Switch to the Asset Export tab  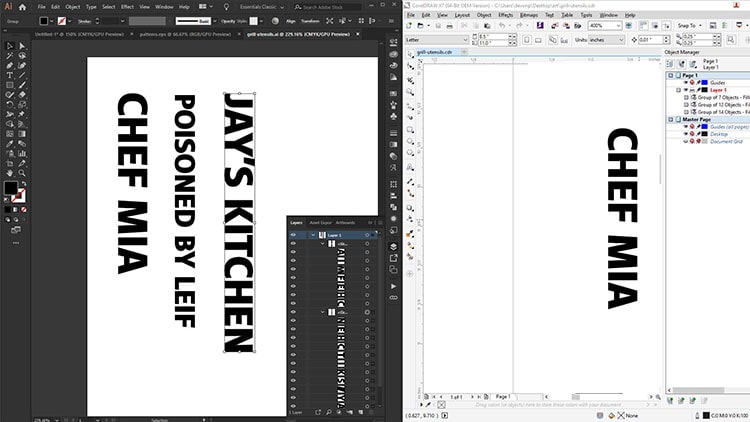321,222
